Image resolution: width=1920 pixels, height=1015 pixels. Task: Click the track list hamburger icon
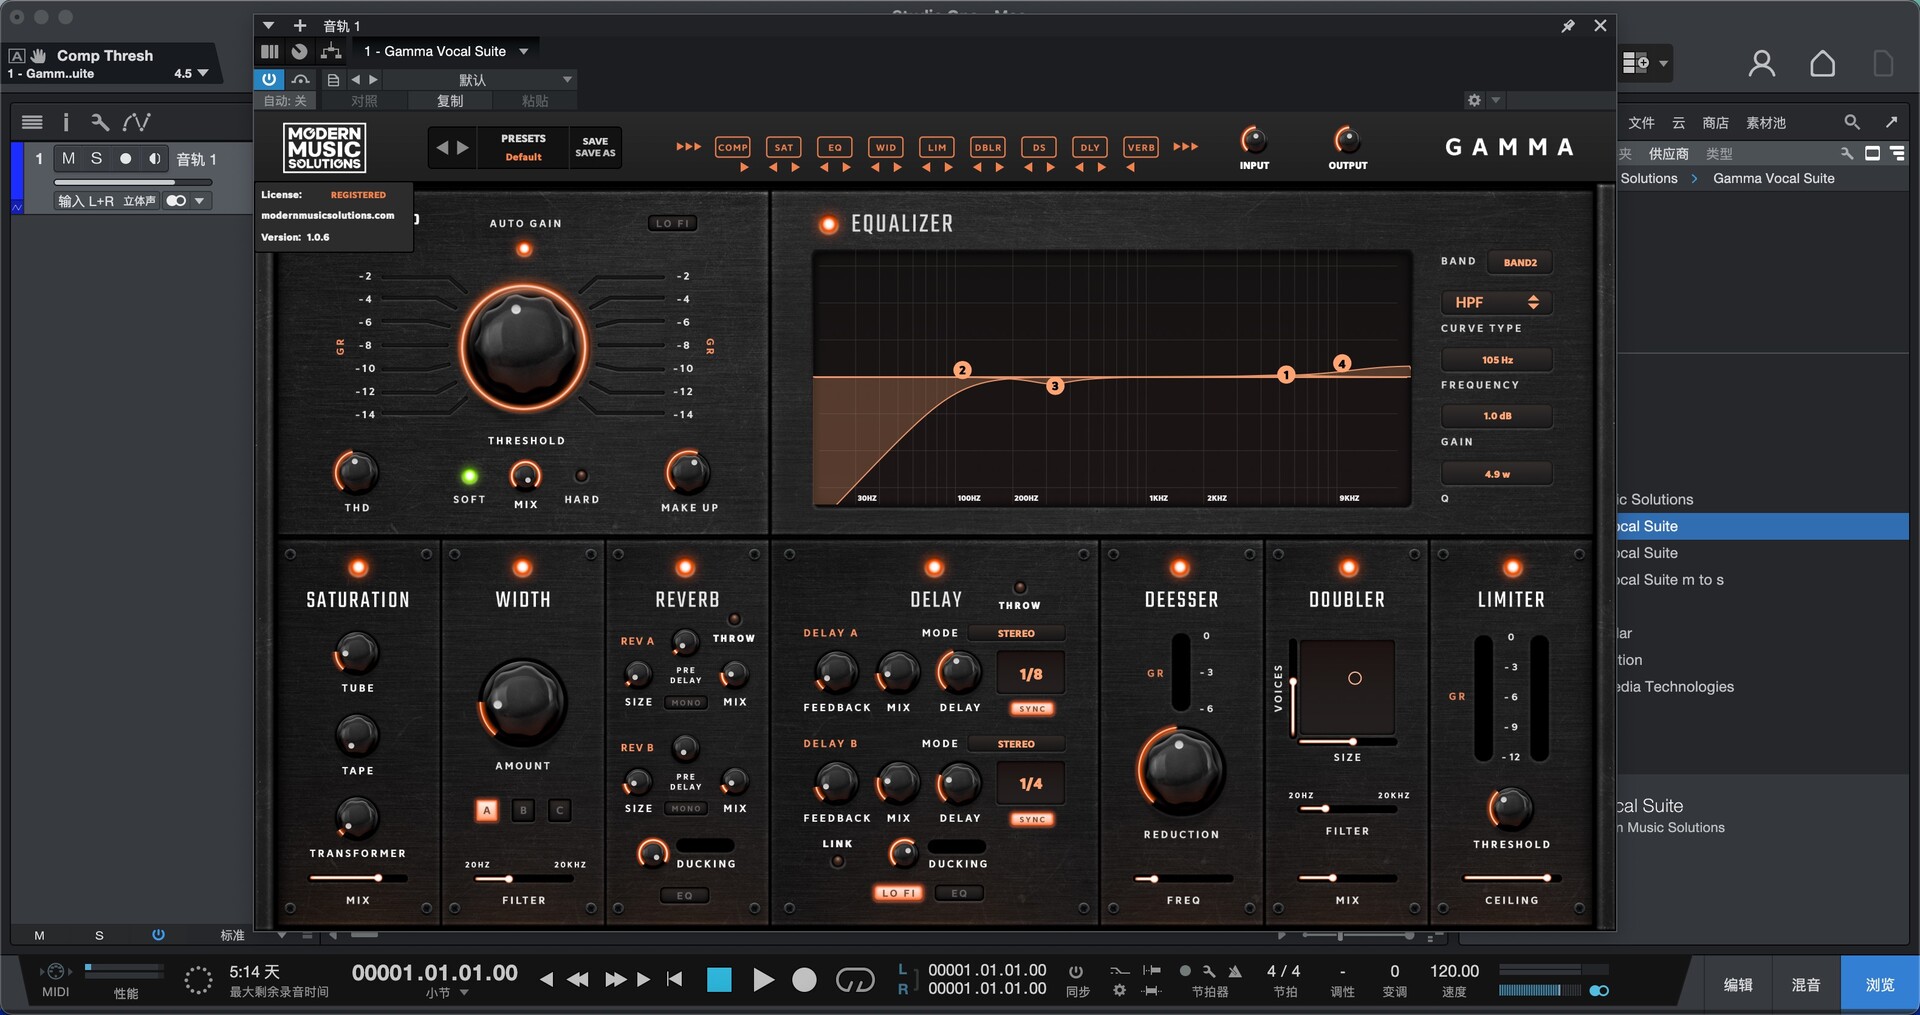(x=32, y=122)
